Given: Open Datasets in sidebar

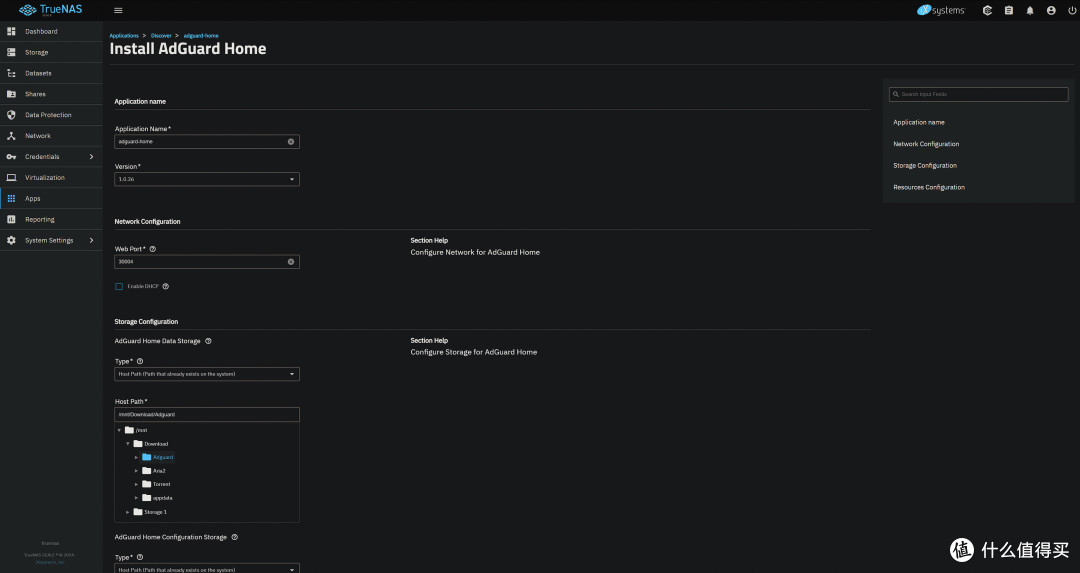Looking at the screenshot, I should [52, 73].
